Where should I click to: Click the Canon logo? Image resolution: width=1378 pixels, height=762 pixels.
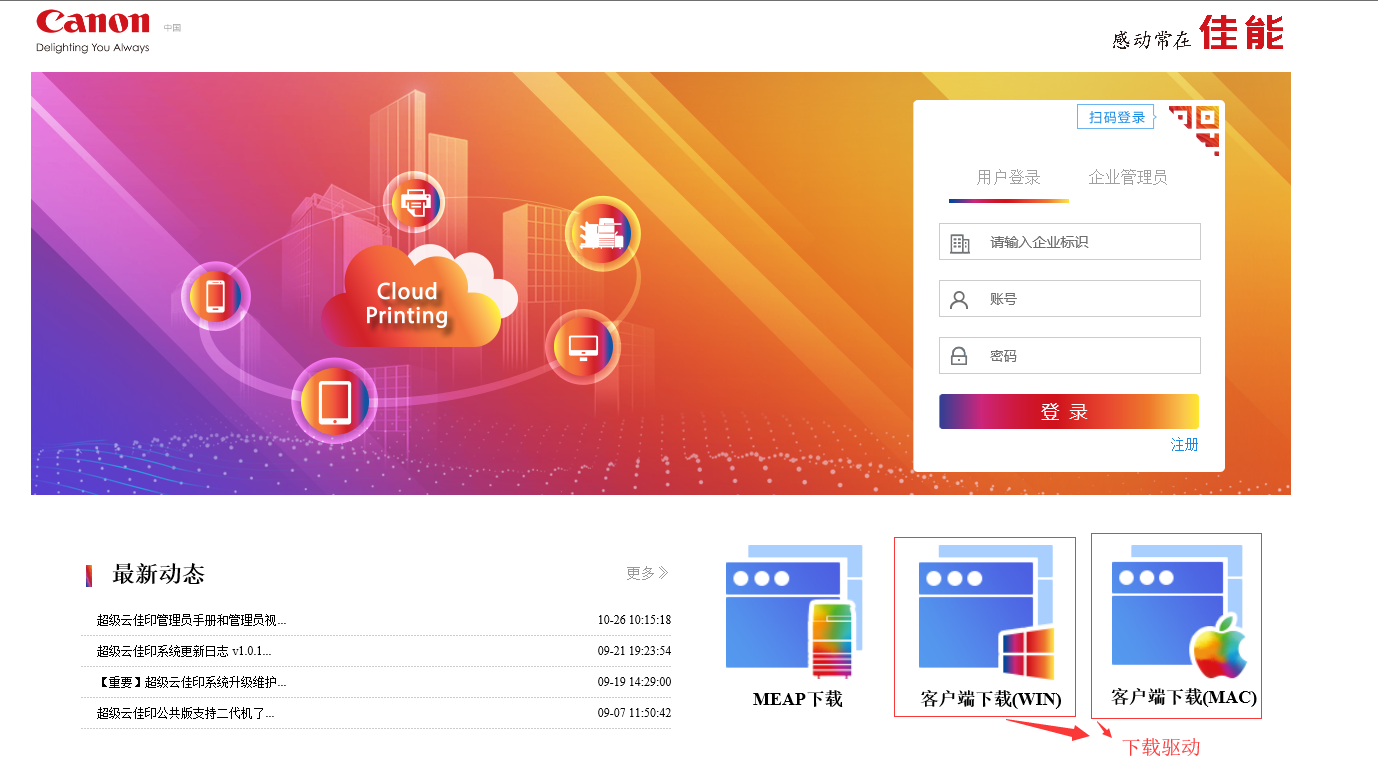click(x=92, y=24)
